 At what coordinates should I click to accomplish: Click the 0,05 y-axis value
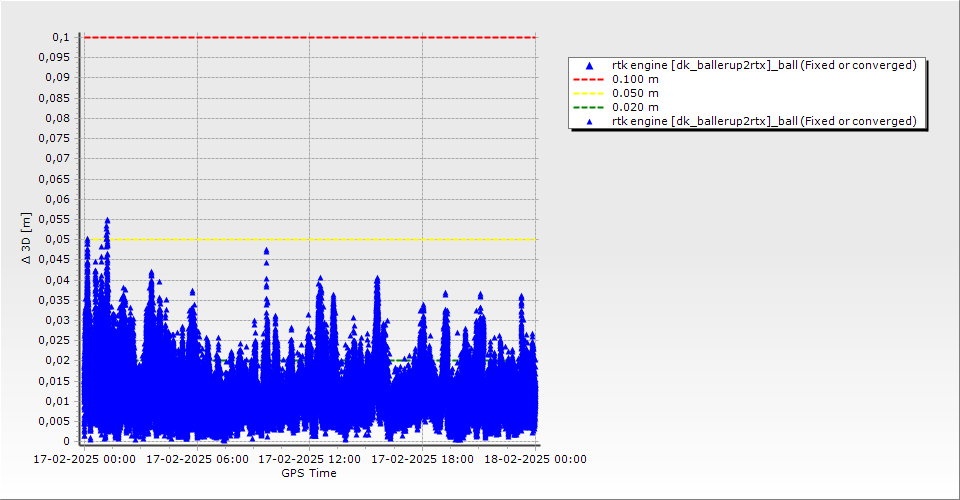[x=58, y=239]
